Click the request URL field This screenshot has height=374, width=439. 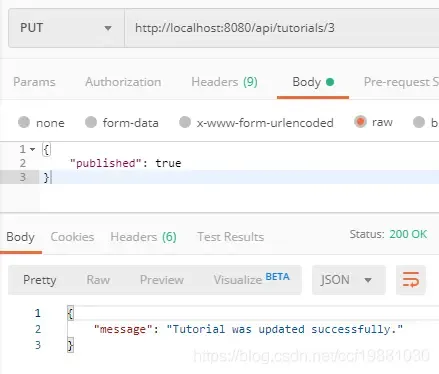click(282, 28)
